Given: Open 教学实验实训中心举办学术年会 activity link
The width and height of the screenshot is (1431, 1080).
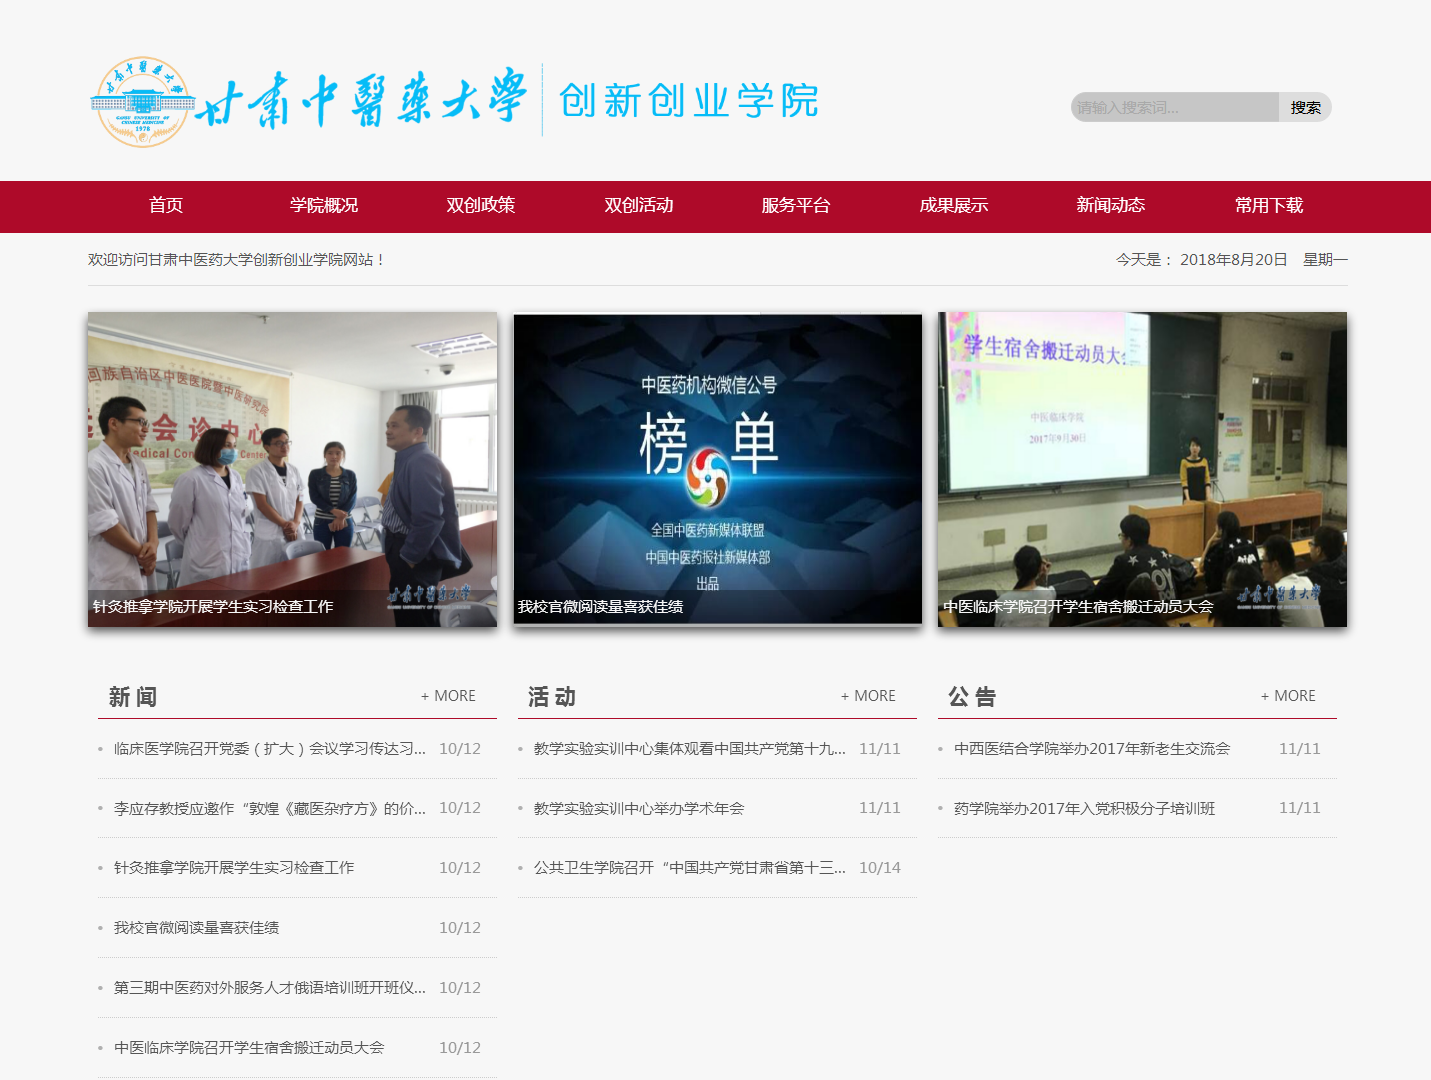Looking at the screenshot, I should [639, 808].
